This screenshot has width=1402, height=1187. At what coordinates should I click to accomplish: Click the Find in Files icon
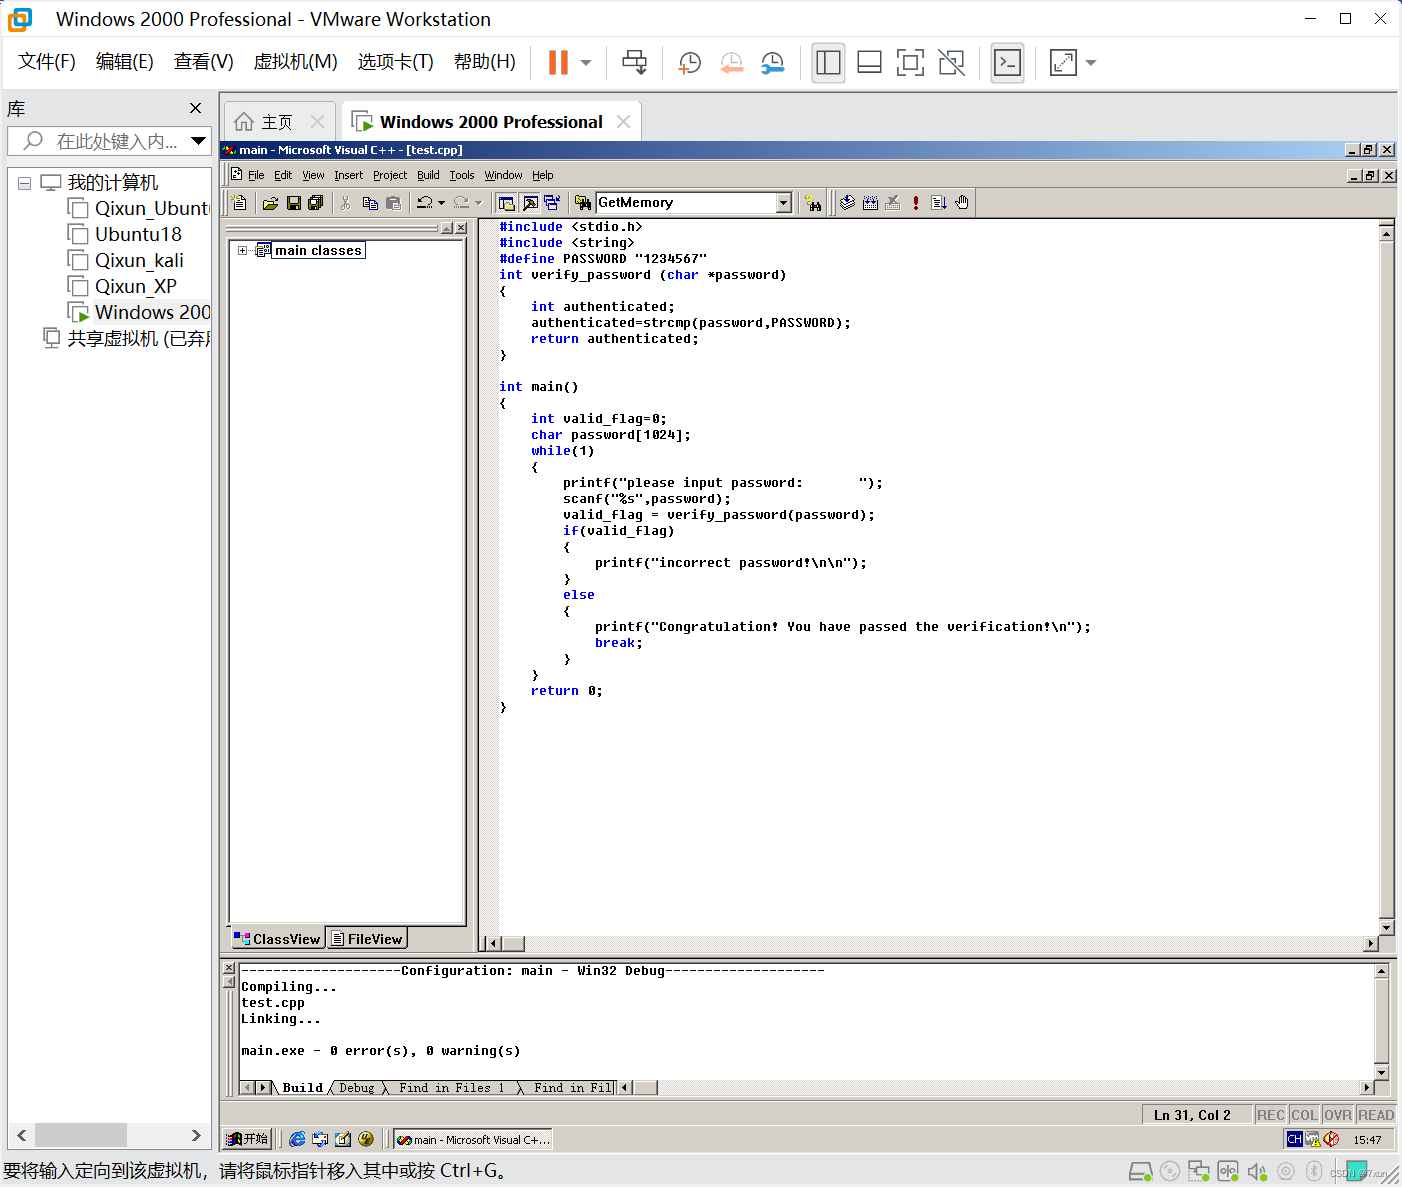pos(583,203)
